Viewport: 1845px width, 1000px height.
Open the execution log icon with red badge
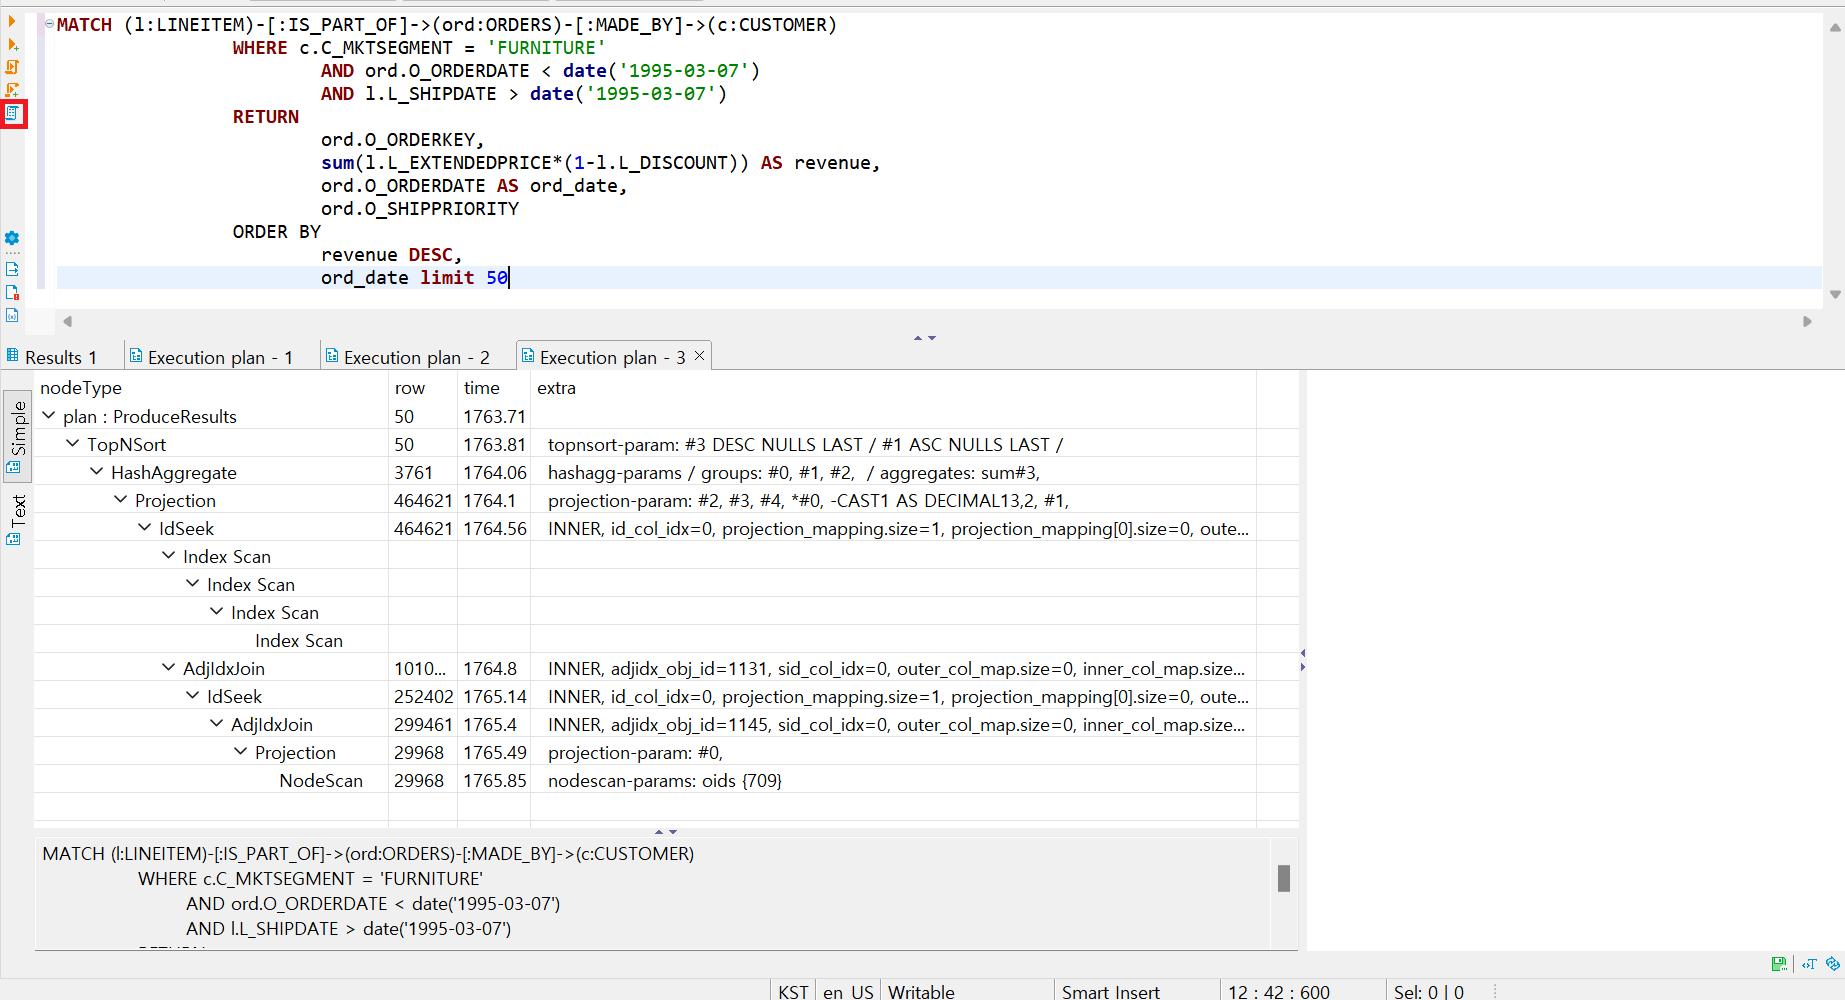[12, 292]
